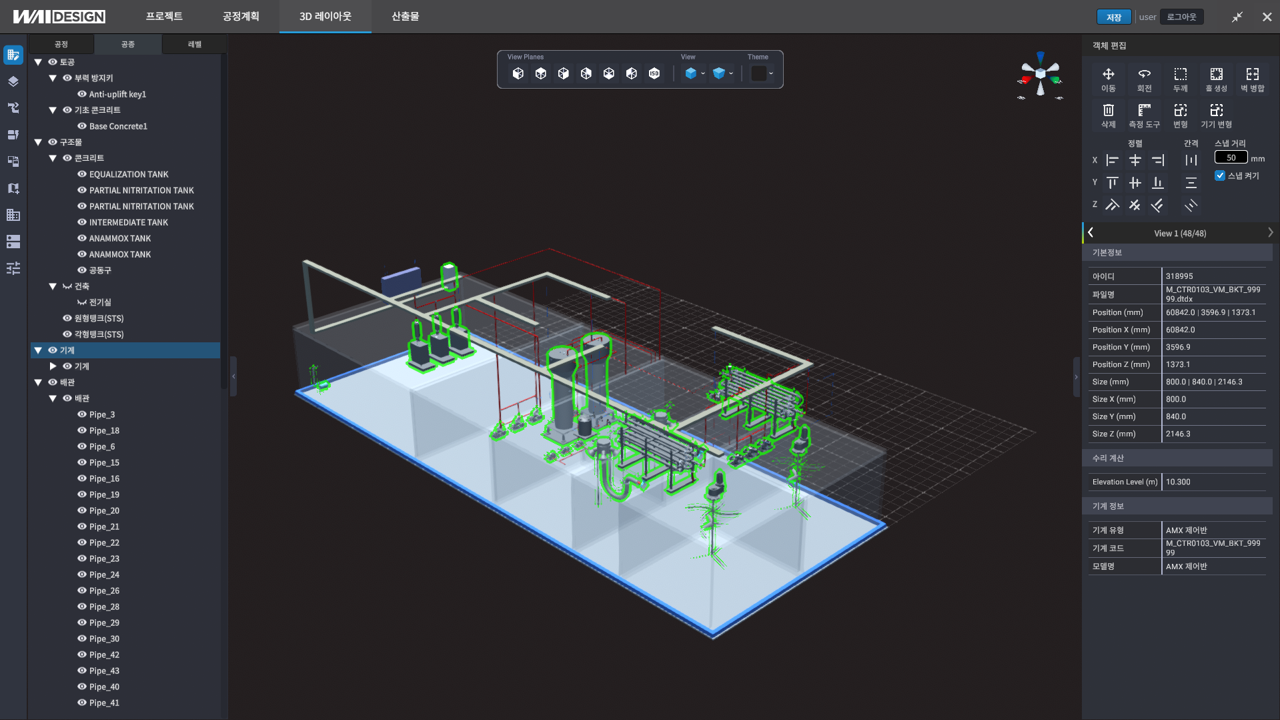Open the 프로젝트 top menu
Image resolution: width=1280 pixels, height=720 pixels.
tap(164, 17)
